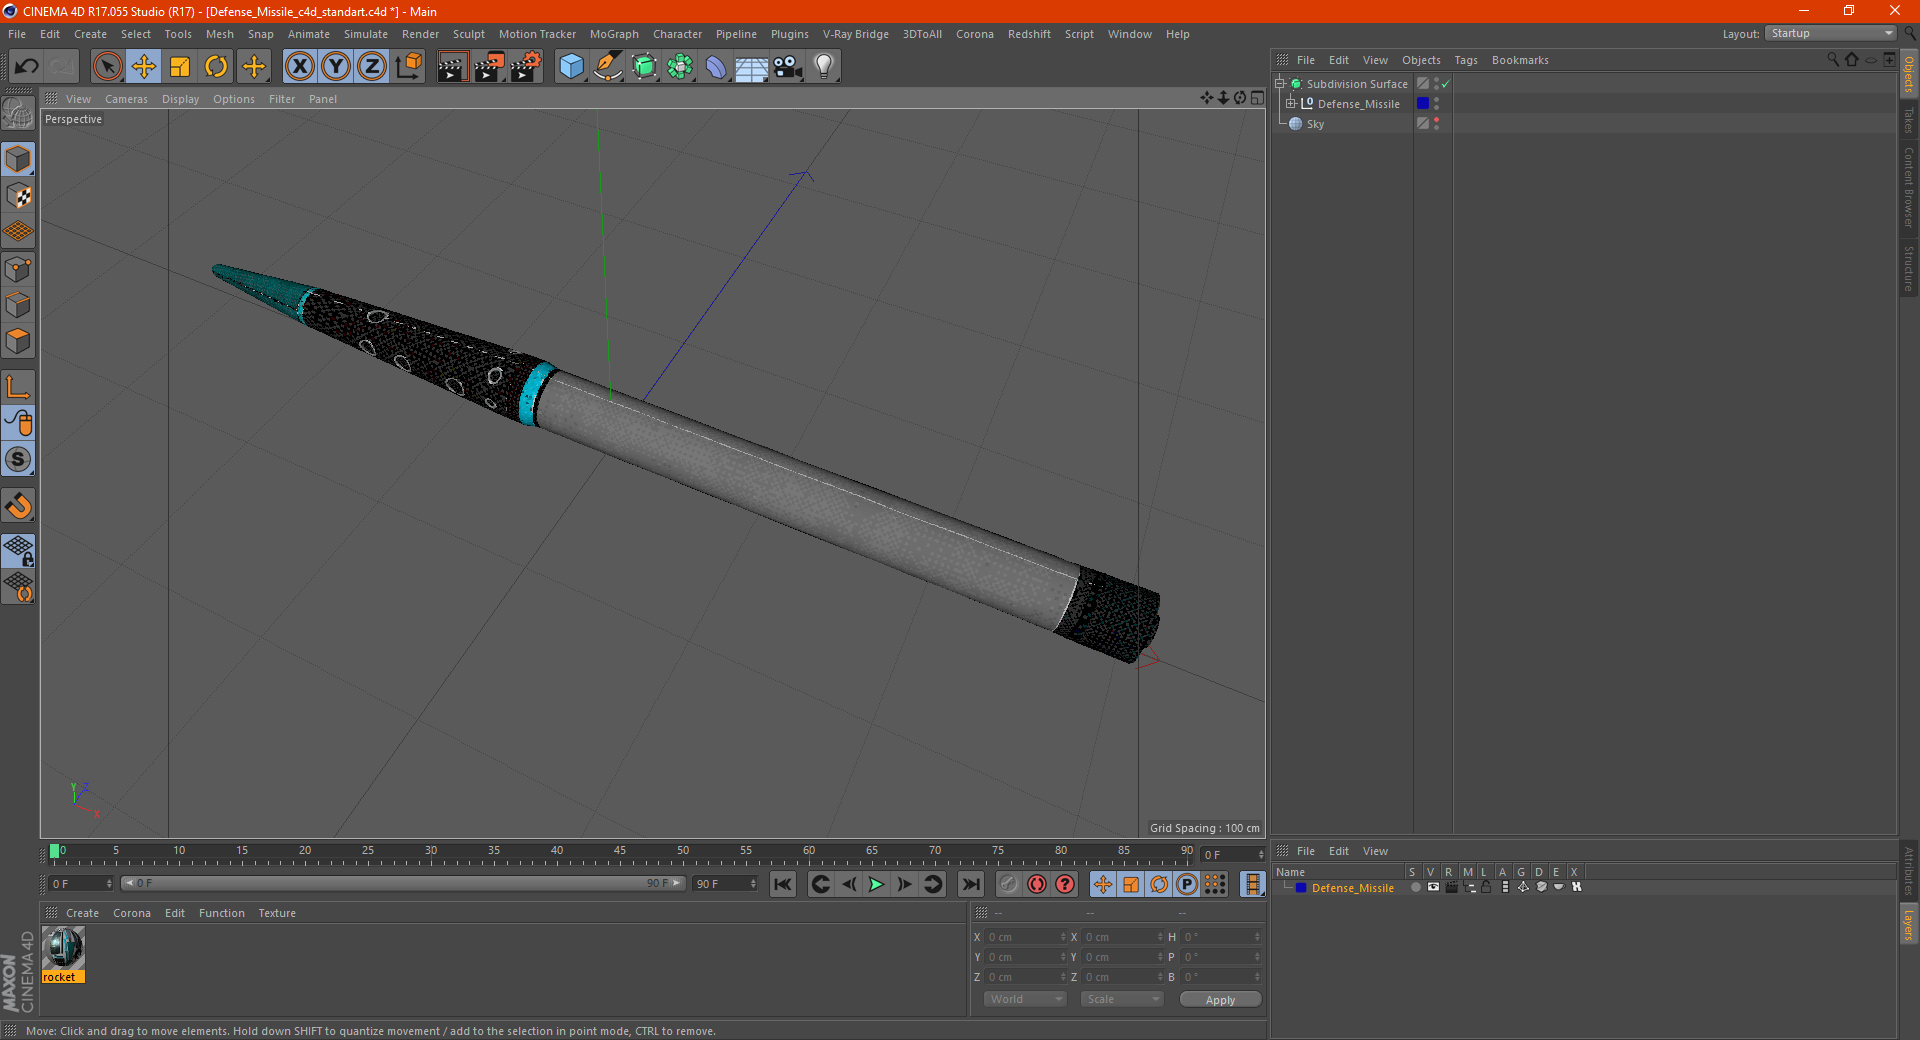1920x1040 pixels.
Task: Click timeline marker at frame 45
Action: pyautogui.click(x=620, y=852)
